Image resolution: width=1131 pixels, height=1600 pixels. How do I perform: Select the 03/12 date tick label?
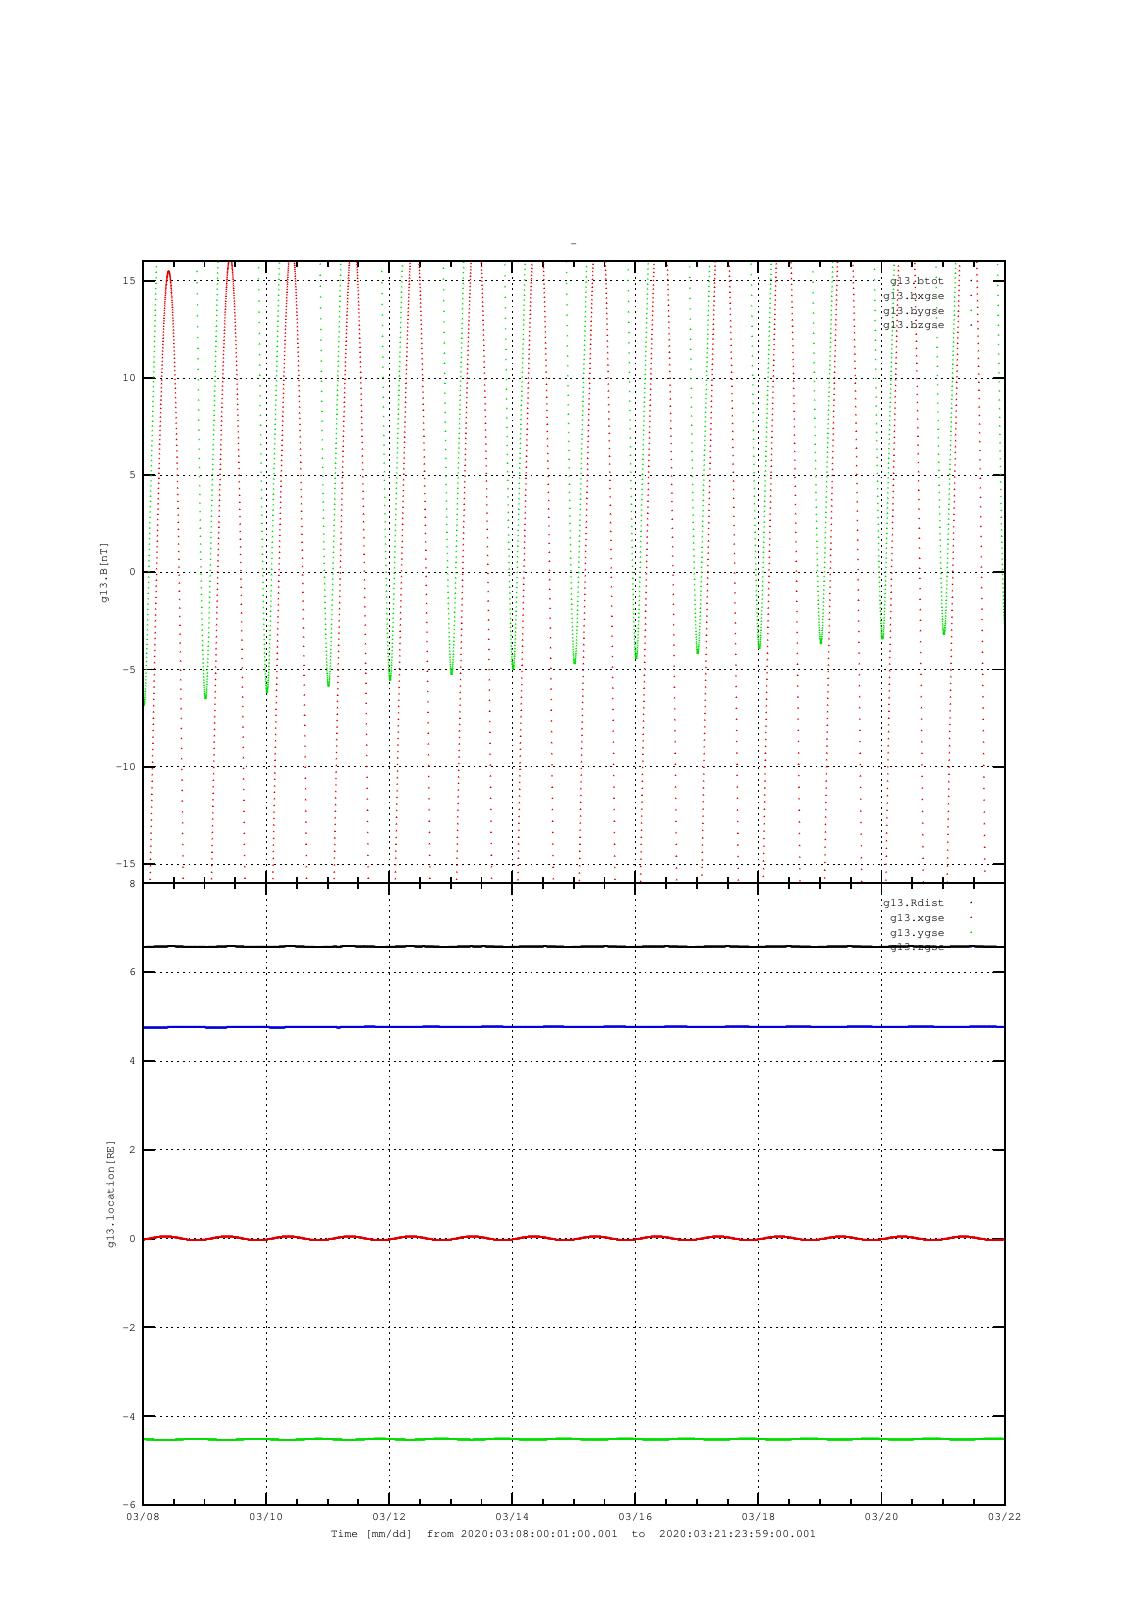pos(389,1517)
